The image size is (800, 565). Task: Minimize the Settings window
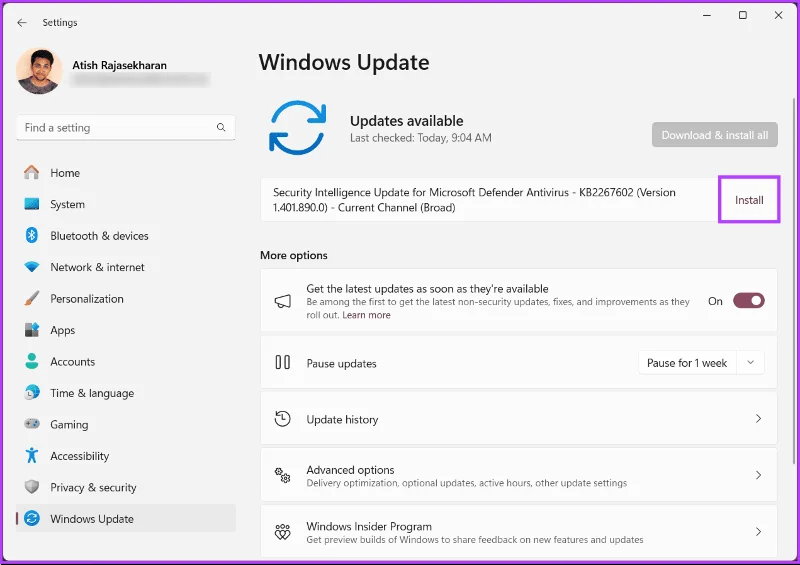(707, 15)
